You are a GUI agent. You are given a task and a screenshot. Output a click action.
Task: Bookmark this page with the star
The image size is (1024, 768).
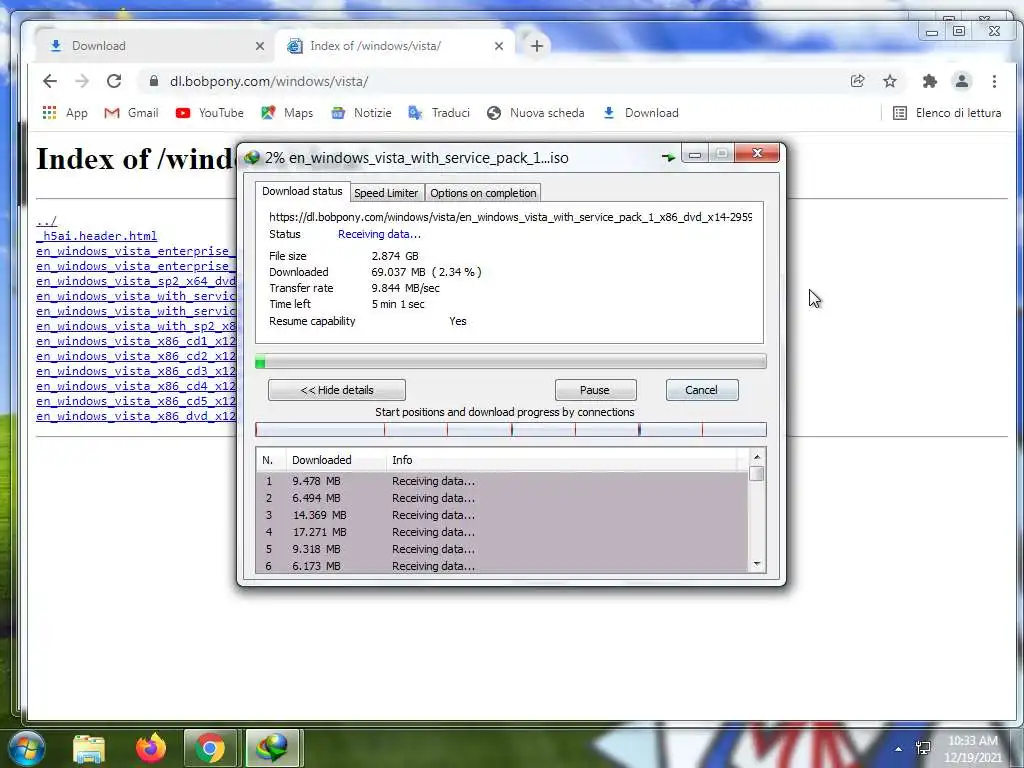(x=889, y=81)
